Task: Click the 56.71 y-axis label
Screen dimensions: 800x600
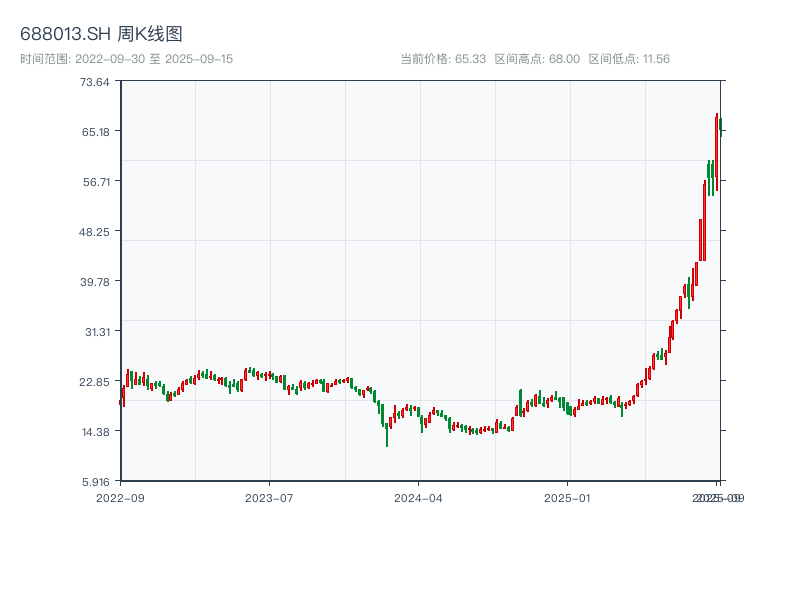Action: pos(96,182)
